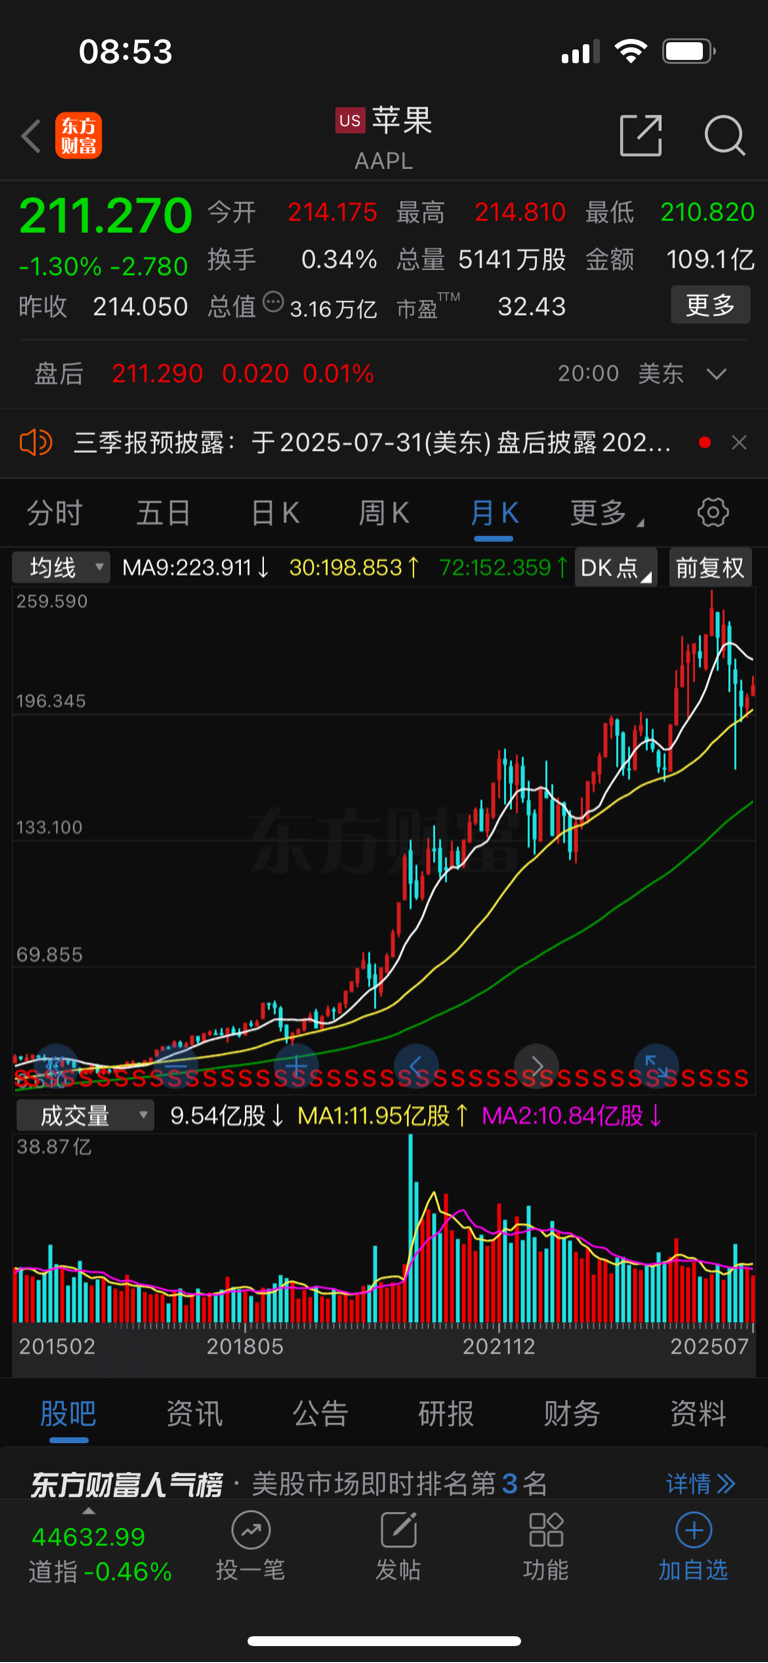The height and width of the screenshot is (1663, 768).
Task: Tap the zoom-in plus on chart
Action: point(295,1066)
